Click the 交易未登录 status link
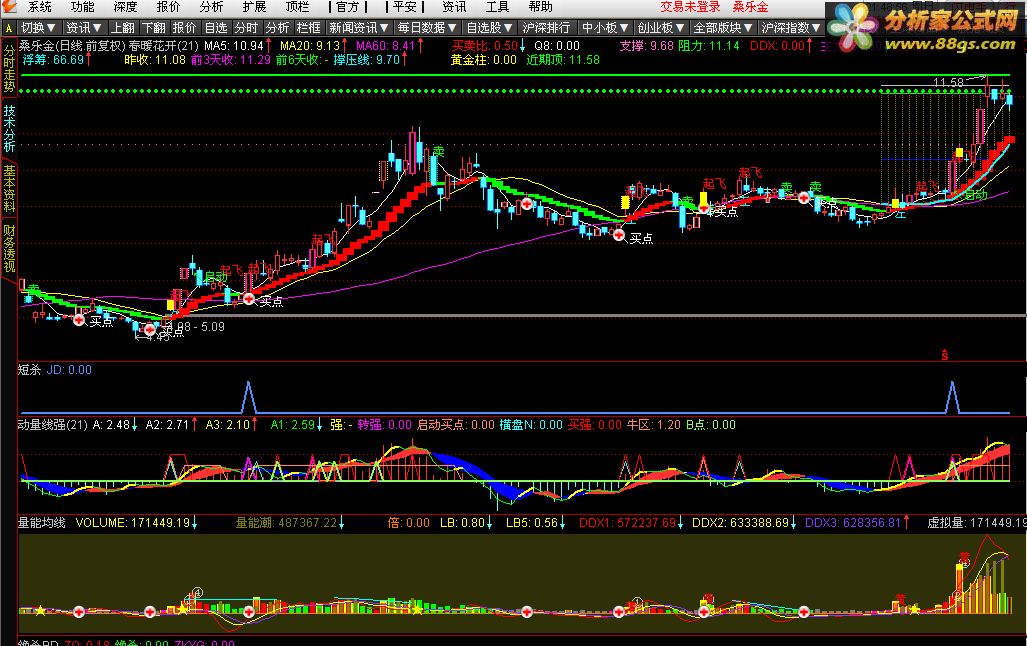The width and height of the screenshot is (1027, 646). coord(690,7)
